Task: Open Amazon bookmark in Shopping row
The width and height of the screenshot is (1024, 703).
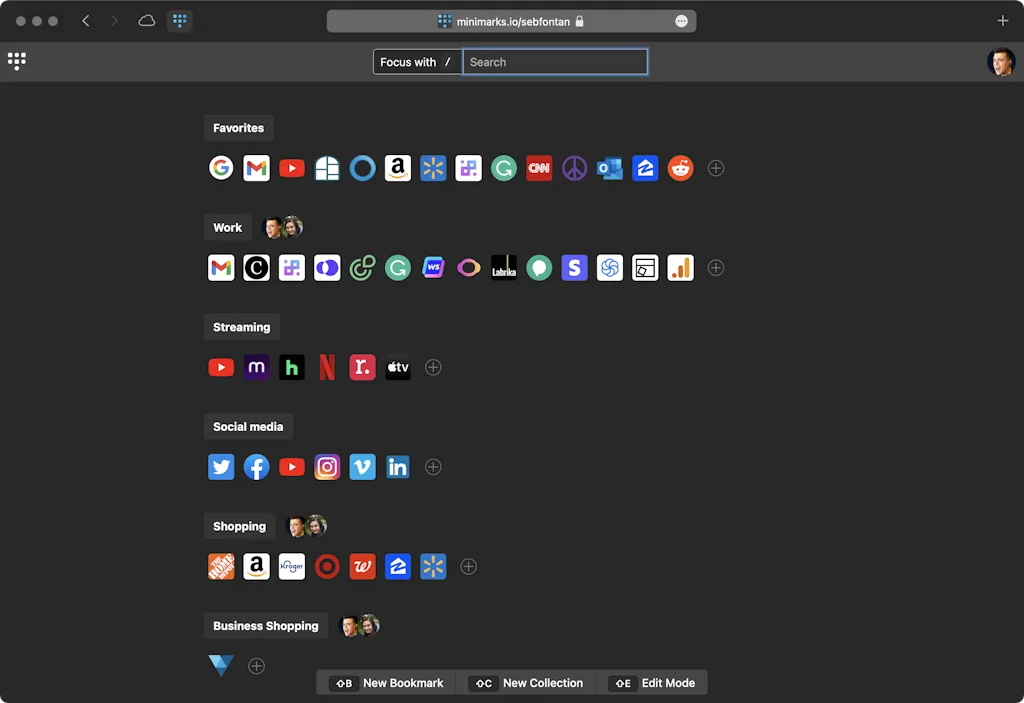Action: [256, 566]
